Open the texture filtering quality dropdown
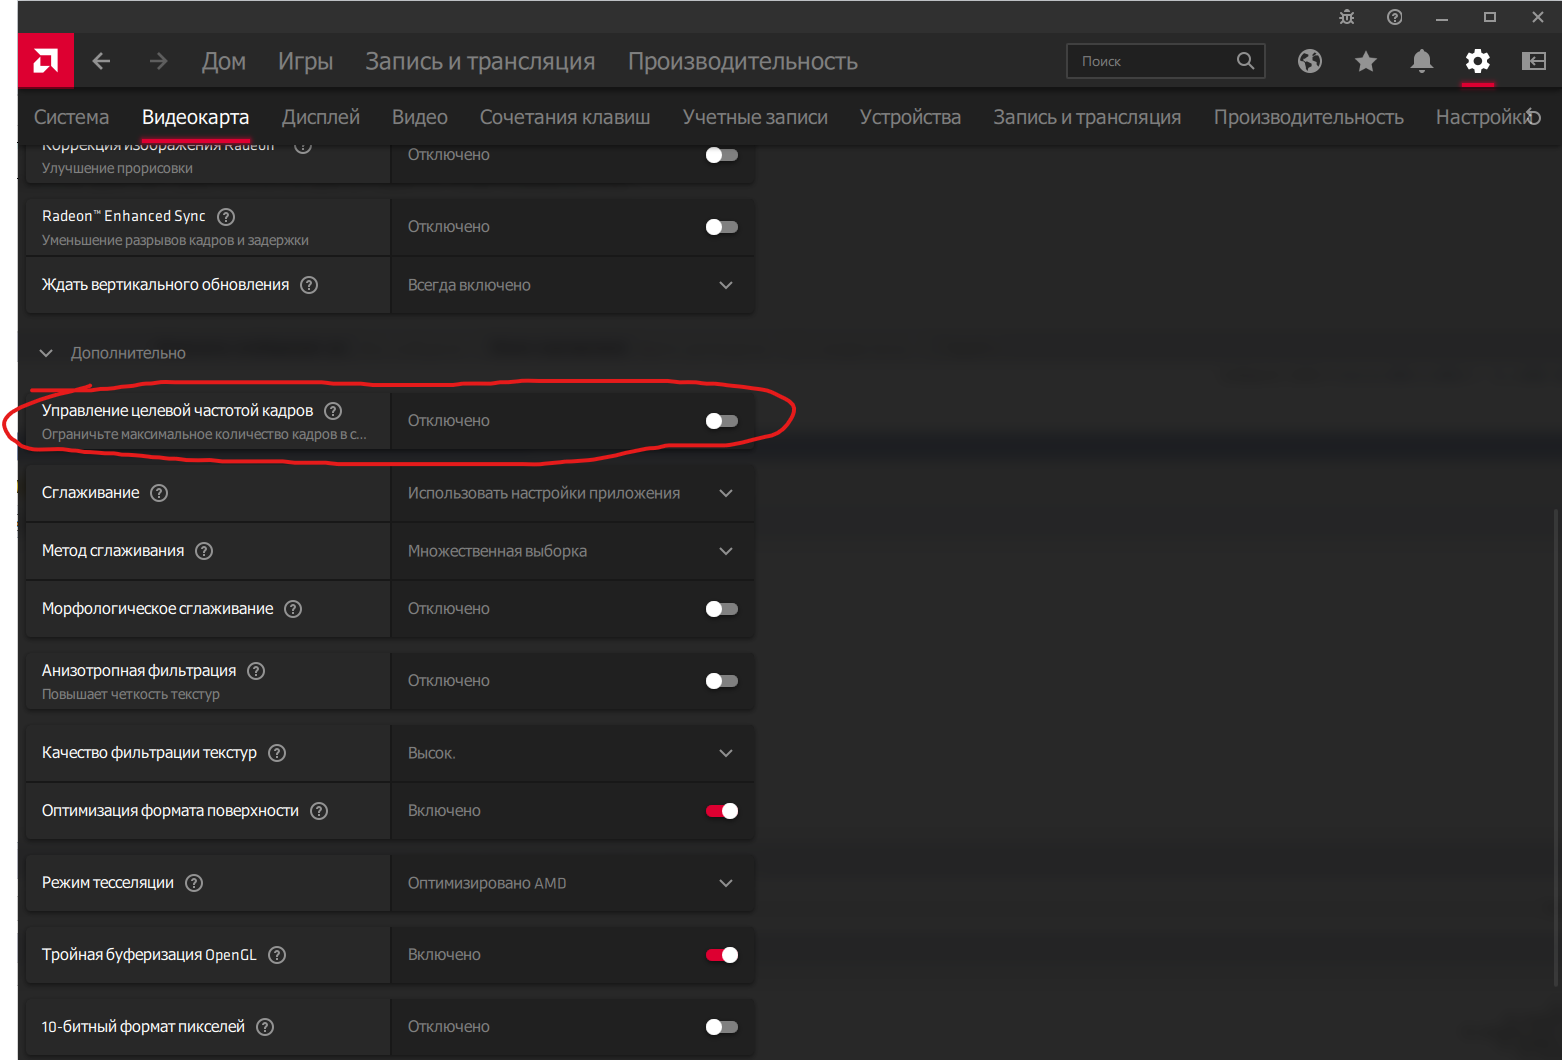Viewport: 1562px width, 1060px height. (x=572, y=753)
